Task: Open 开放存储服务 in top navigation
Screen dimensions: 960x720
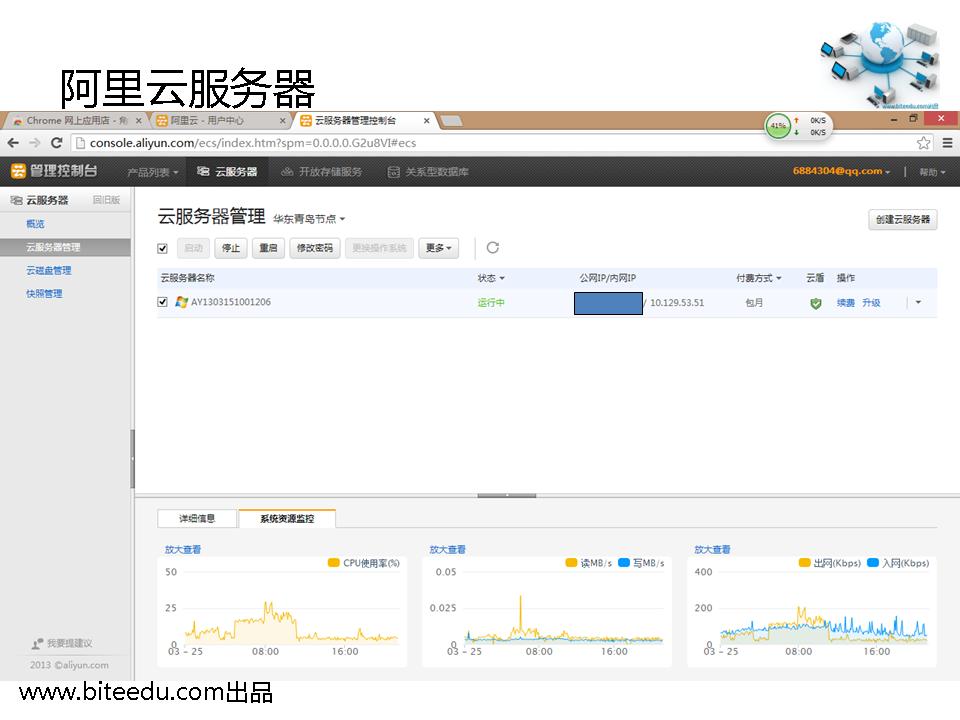Action: [321, 172]
